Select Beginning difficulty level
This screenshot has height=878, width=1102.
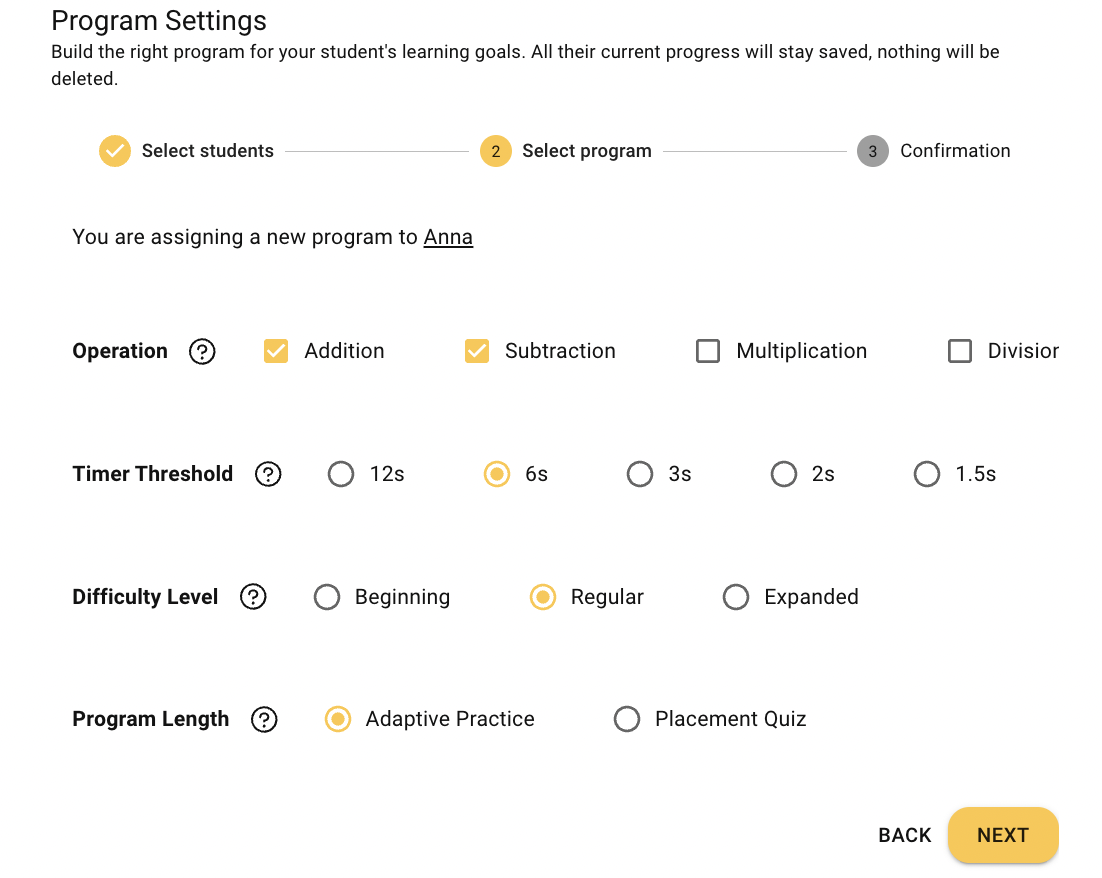pos(327,597)
